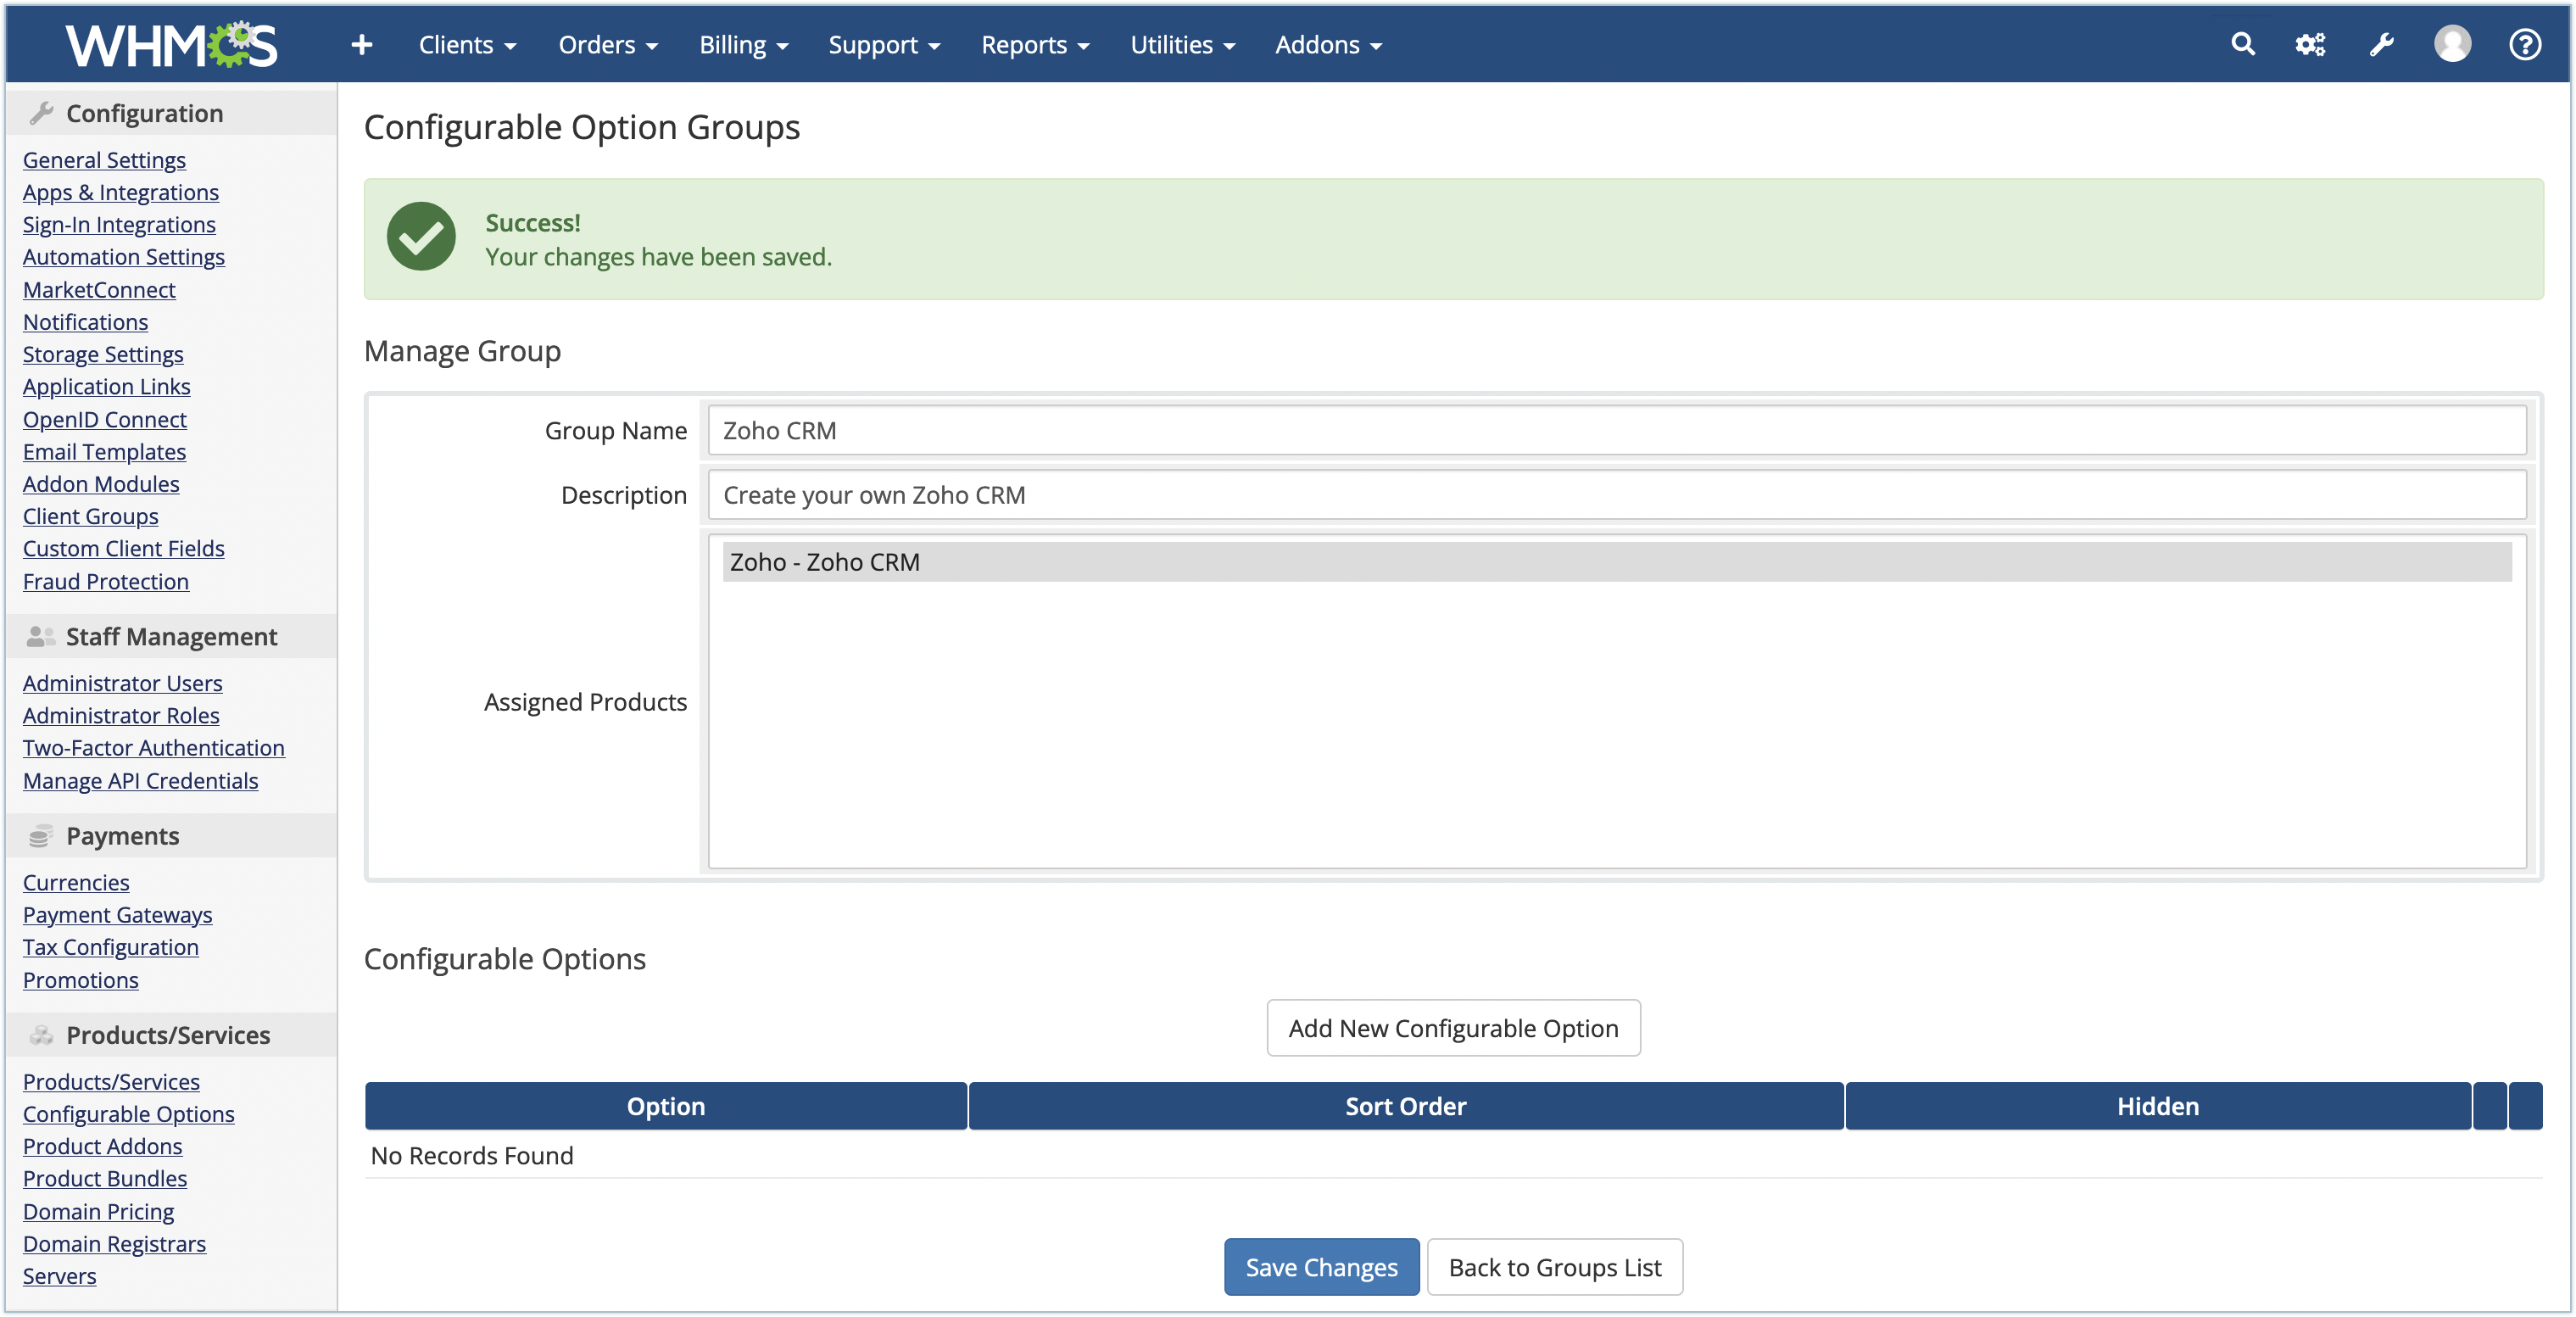Expand the Clients dropdown menu
Screen dimensions: 2576x1317
[x=467, y=45]
